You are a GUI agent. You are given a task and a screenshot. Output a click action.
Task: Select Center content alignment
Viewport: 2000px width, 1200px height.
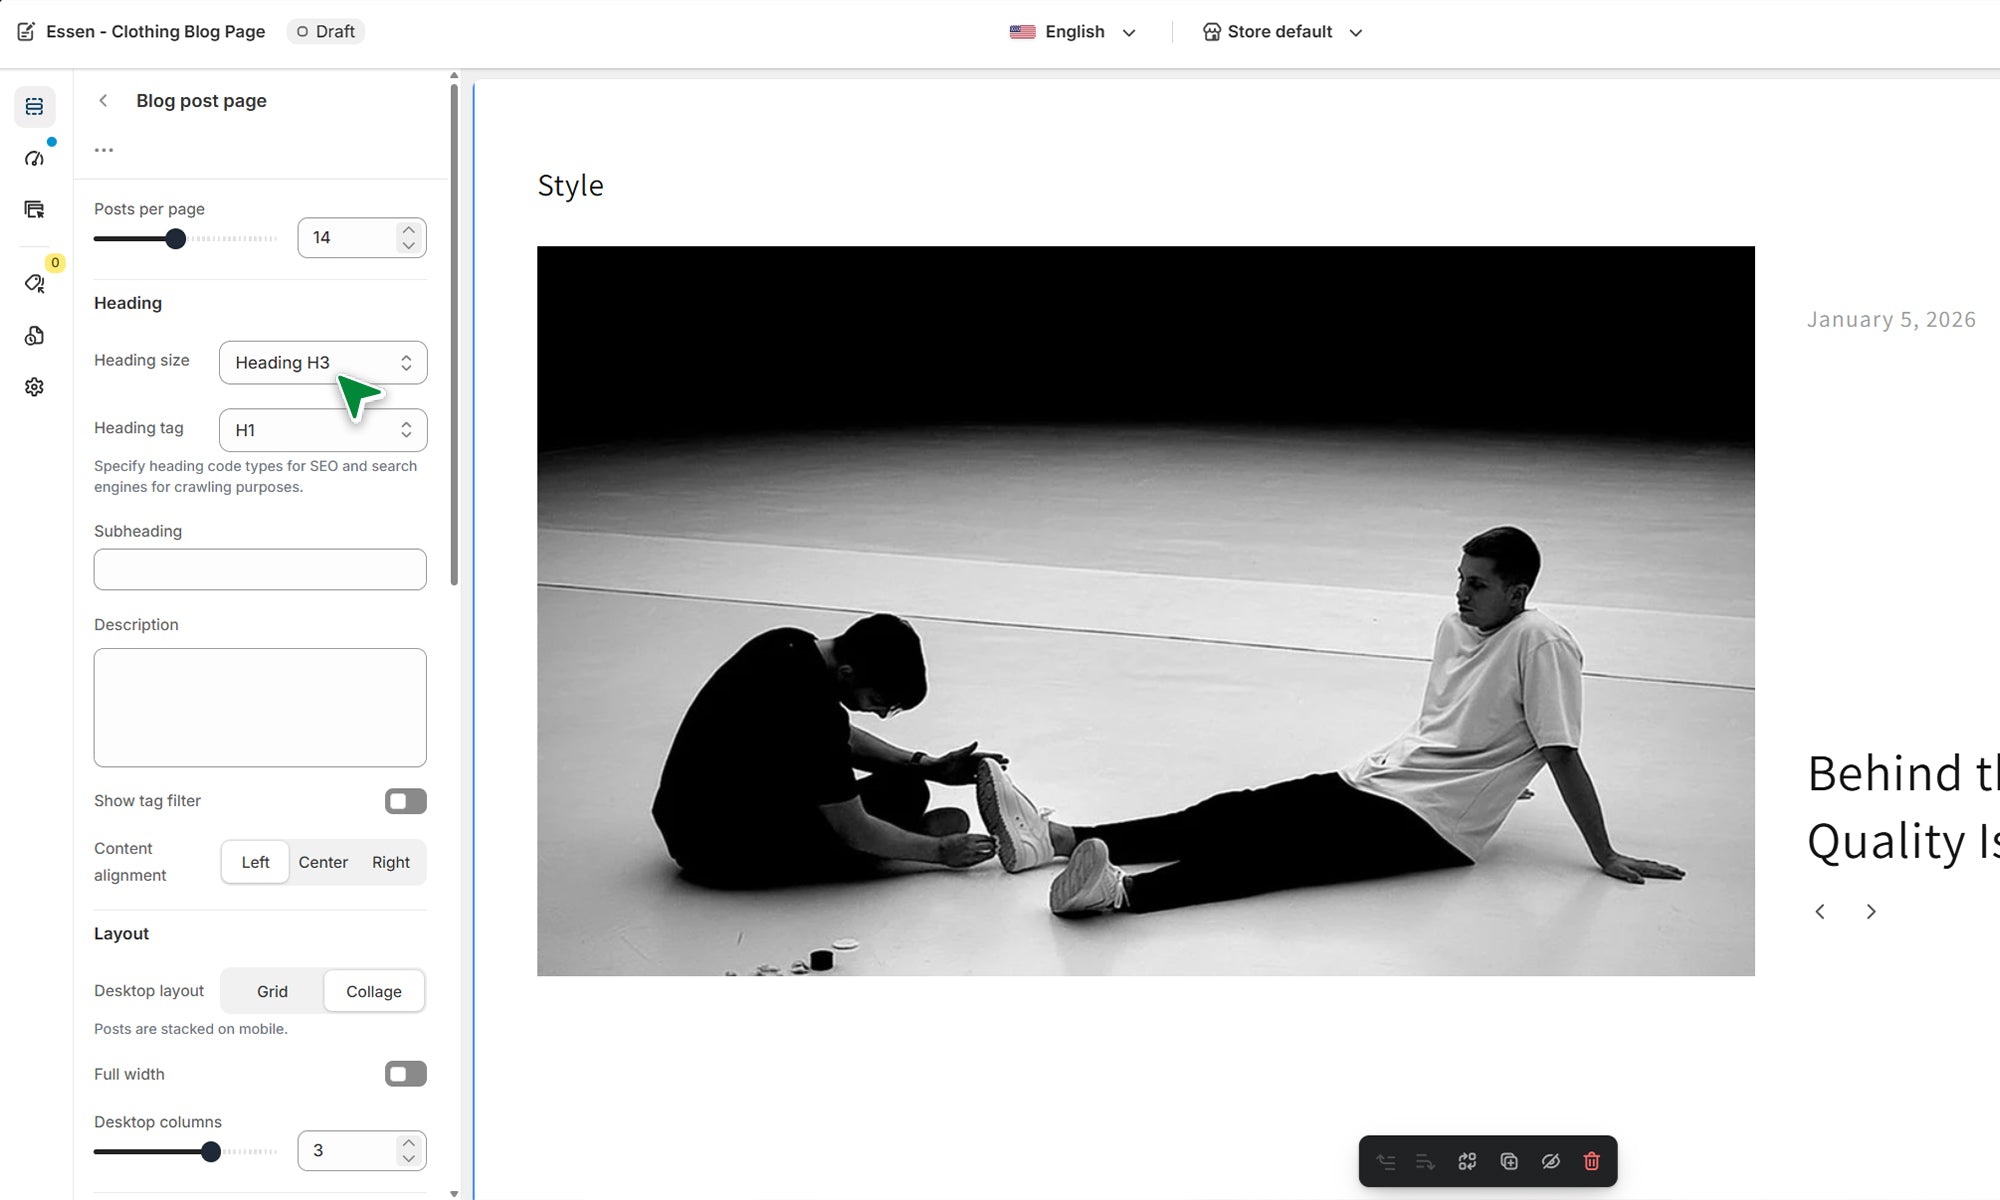point(323,862)
